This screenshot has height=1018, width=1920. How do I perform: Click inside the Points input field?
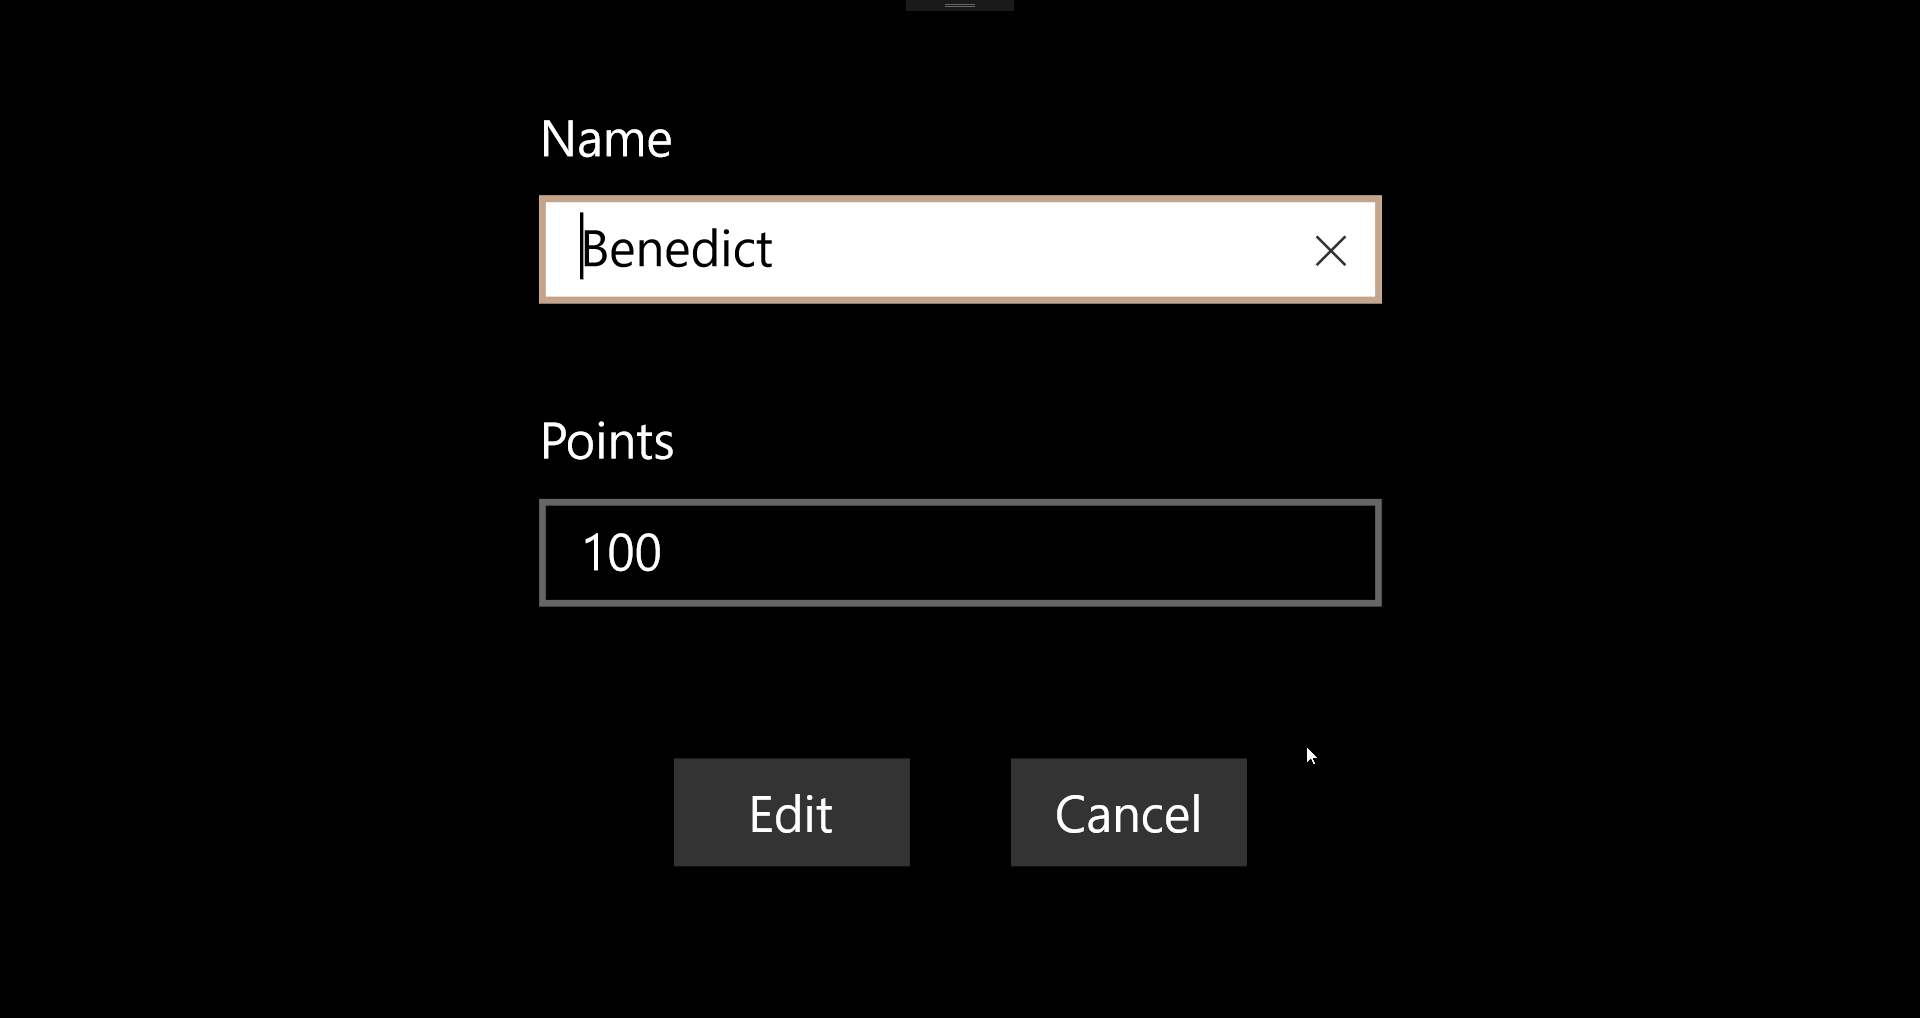tap(960, 553)
